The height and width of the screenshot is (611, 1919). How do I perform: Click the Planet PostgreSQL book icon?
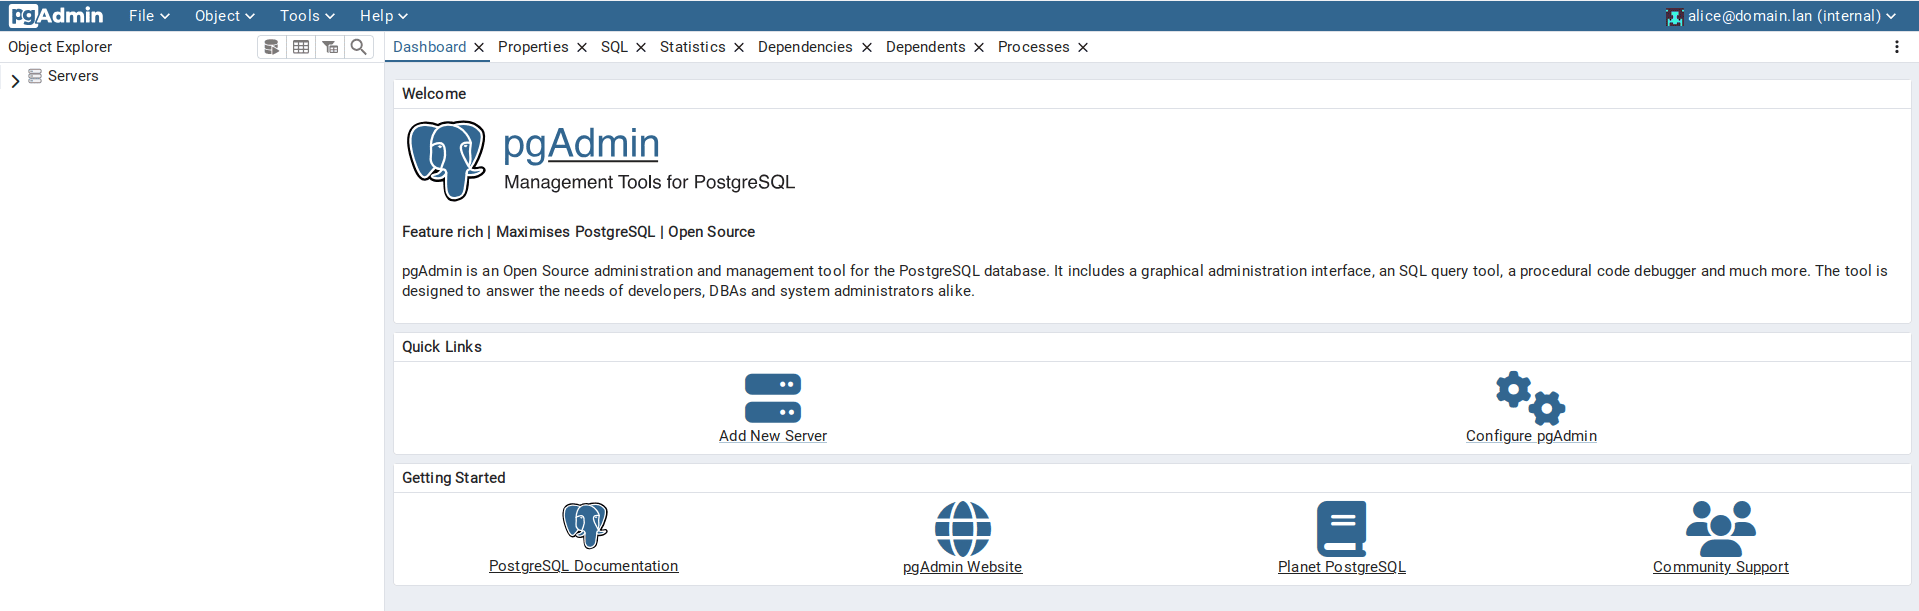(x=1341, y=528)
